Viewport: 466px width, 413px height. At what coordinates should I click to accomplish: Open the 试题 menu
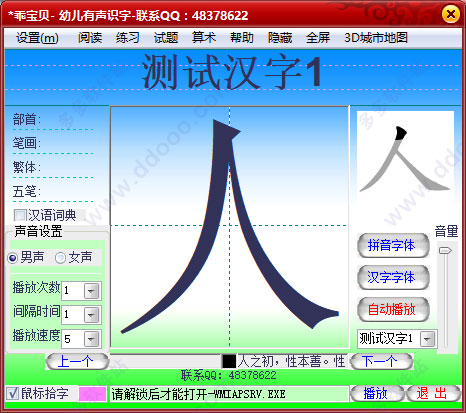[166, 38]
